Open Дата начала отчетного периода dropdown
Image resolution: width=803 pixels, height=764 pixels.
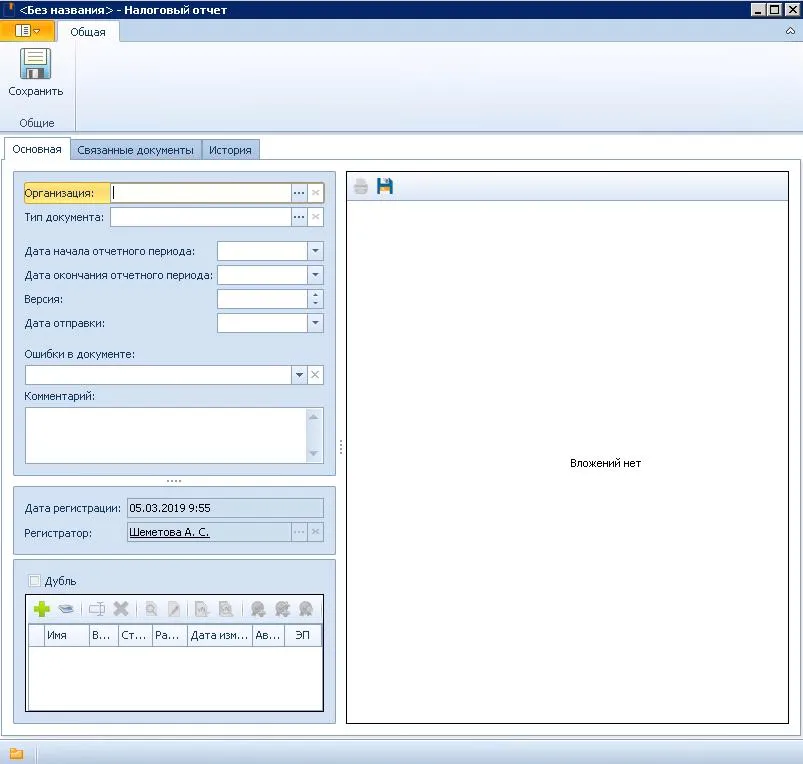[x=315, y=251]
